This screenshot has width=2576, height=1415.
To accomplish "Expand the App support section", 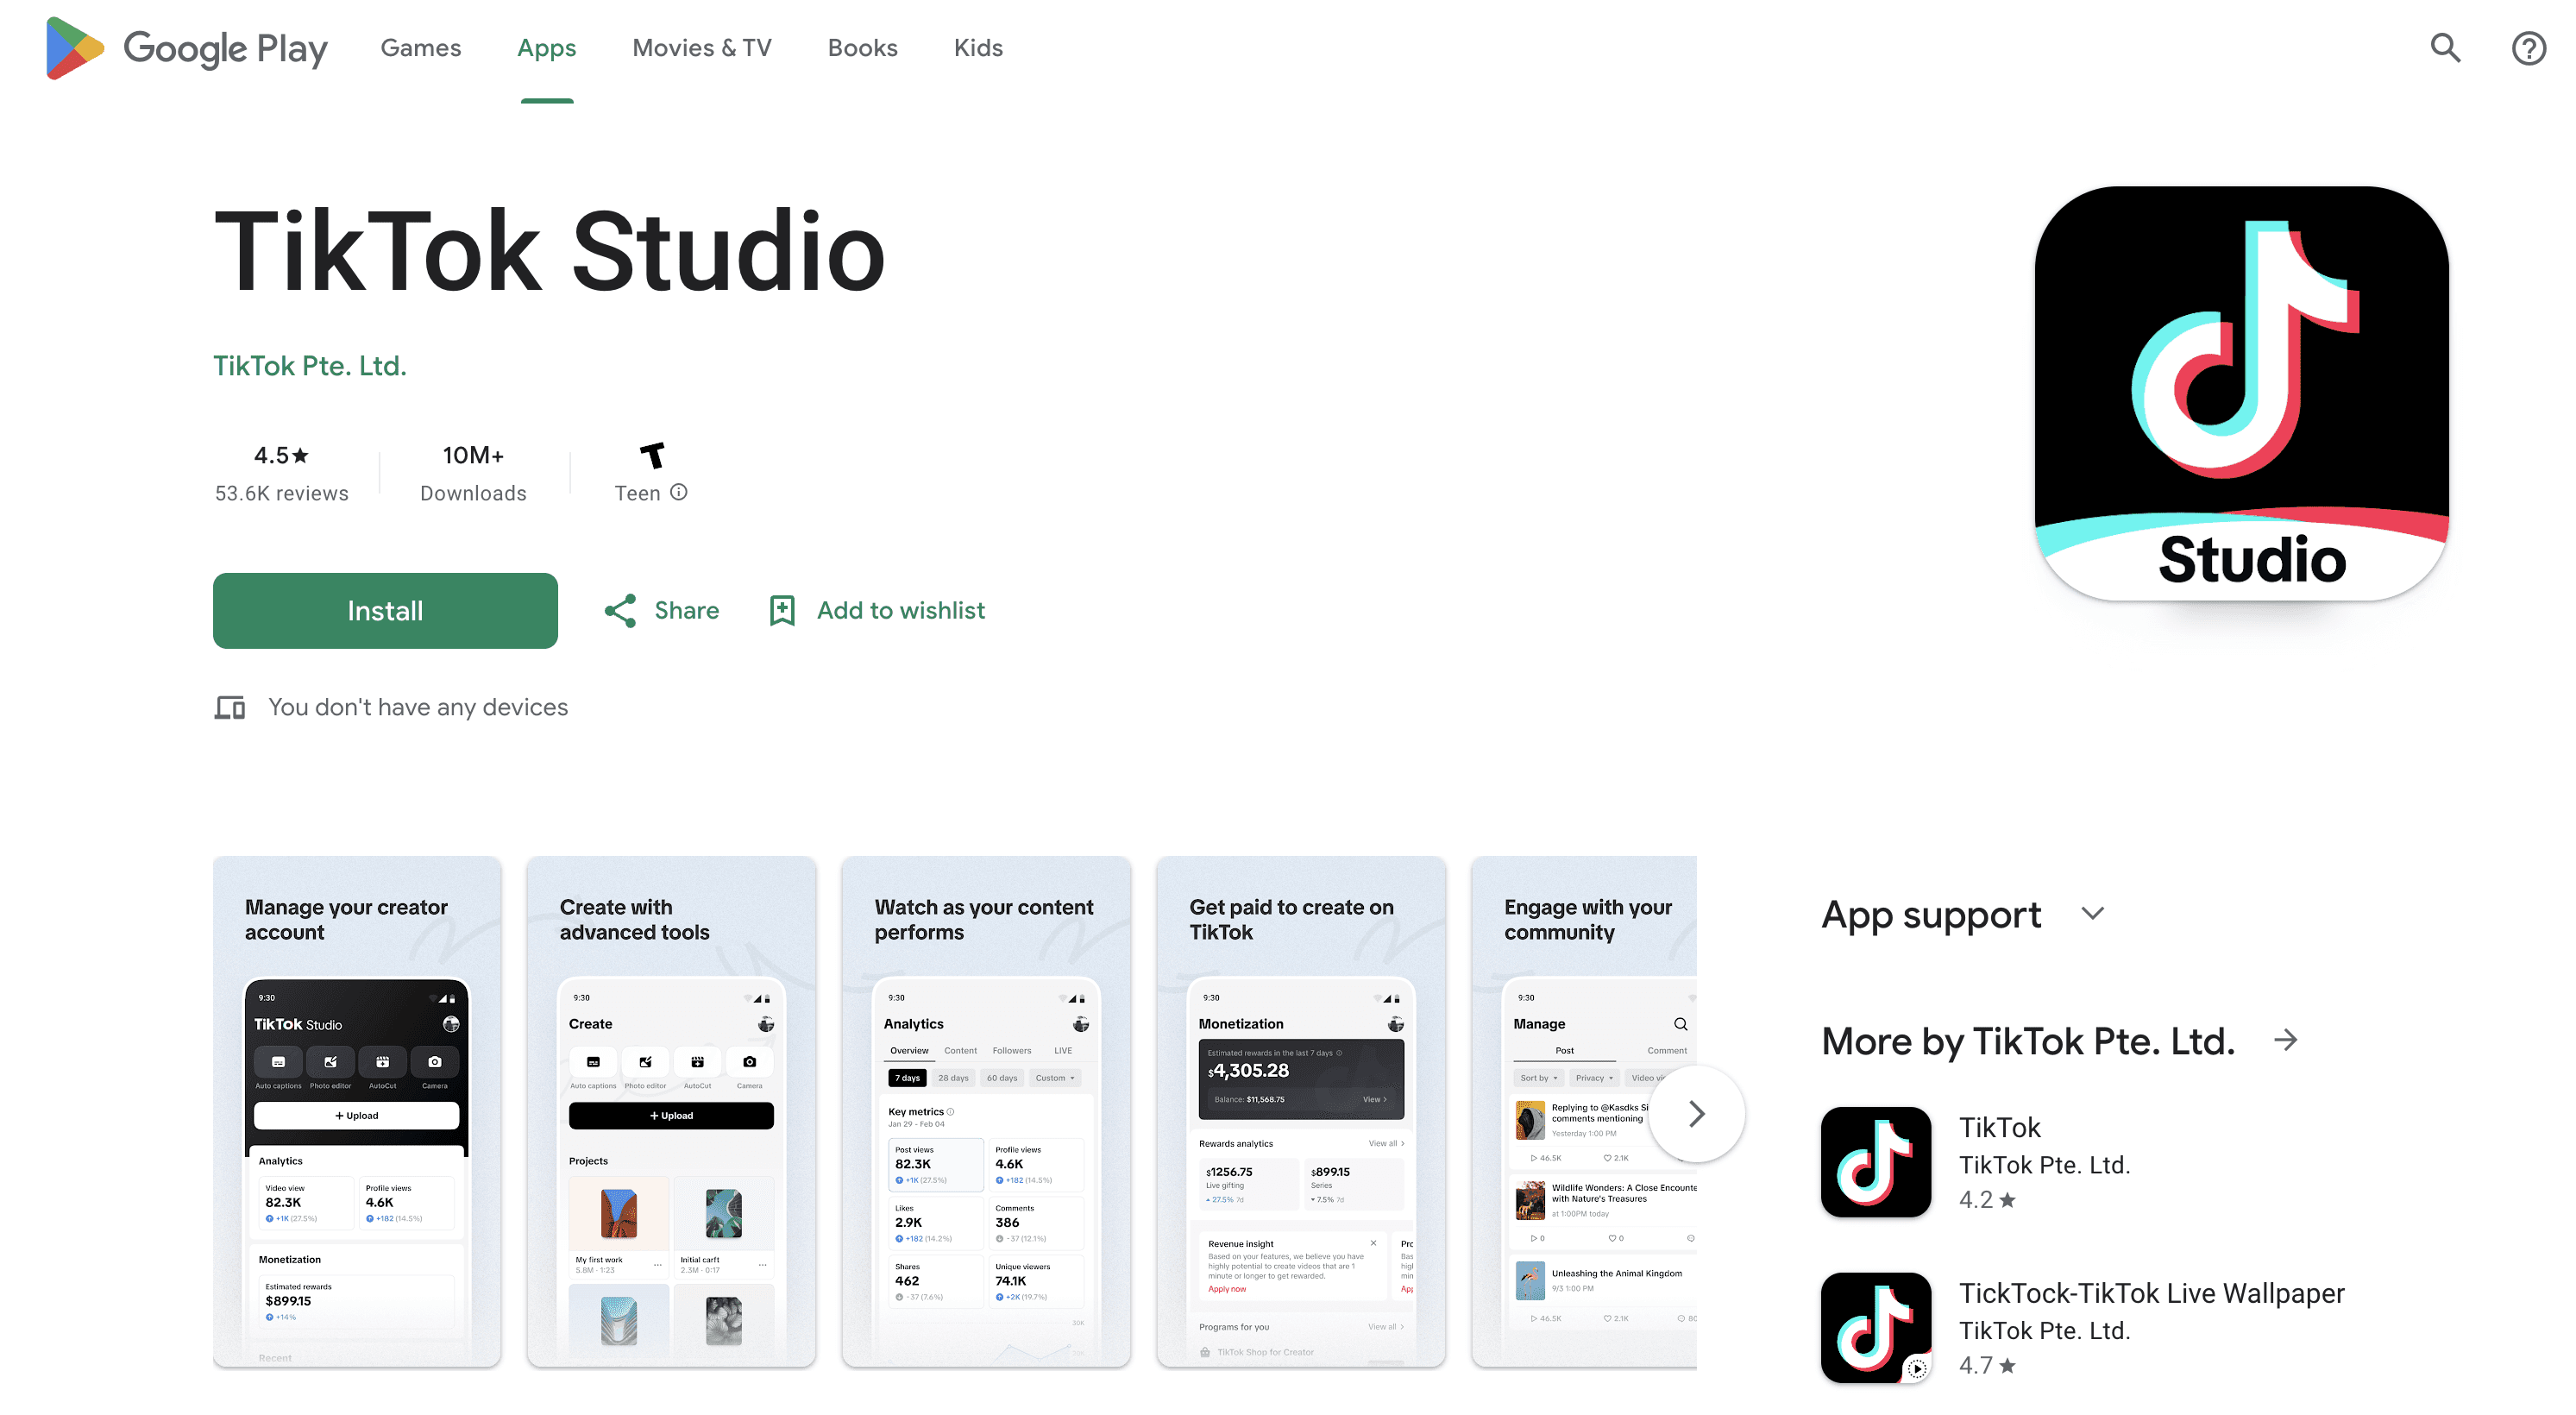I will (2093, 914).
